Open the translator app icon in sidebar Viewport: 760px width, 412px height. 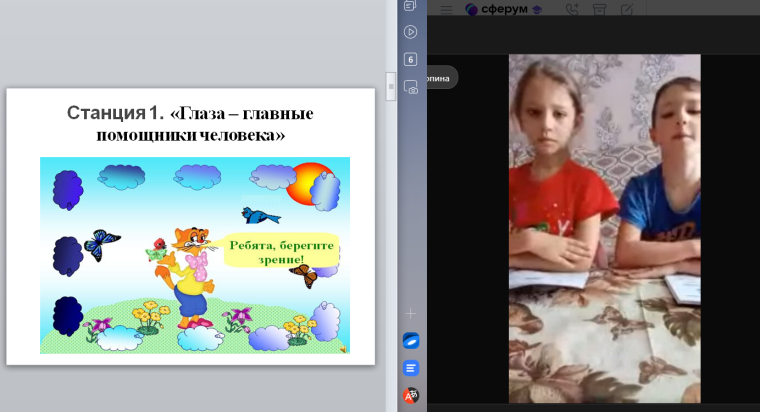coord(411,396)
